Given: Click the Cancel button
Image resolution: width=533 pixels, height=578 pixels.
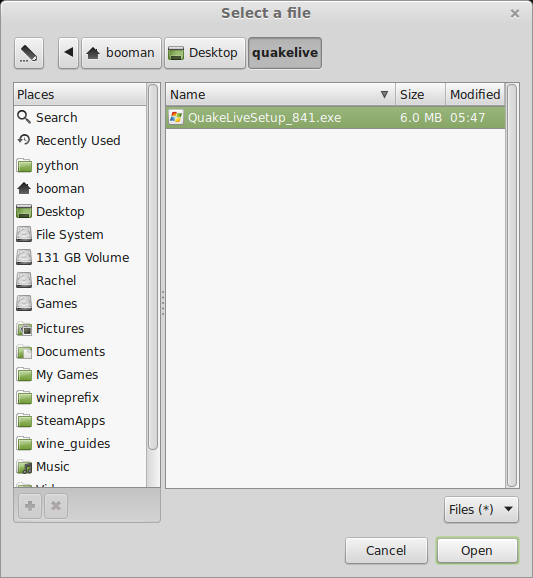Looking at the screenshot, I should click(x=386, y=550).
